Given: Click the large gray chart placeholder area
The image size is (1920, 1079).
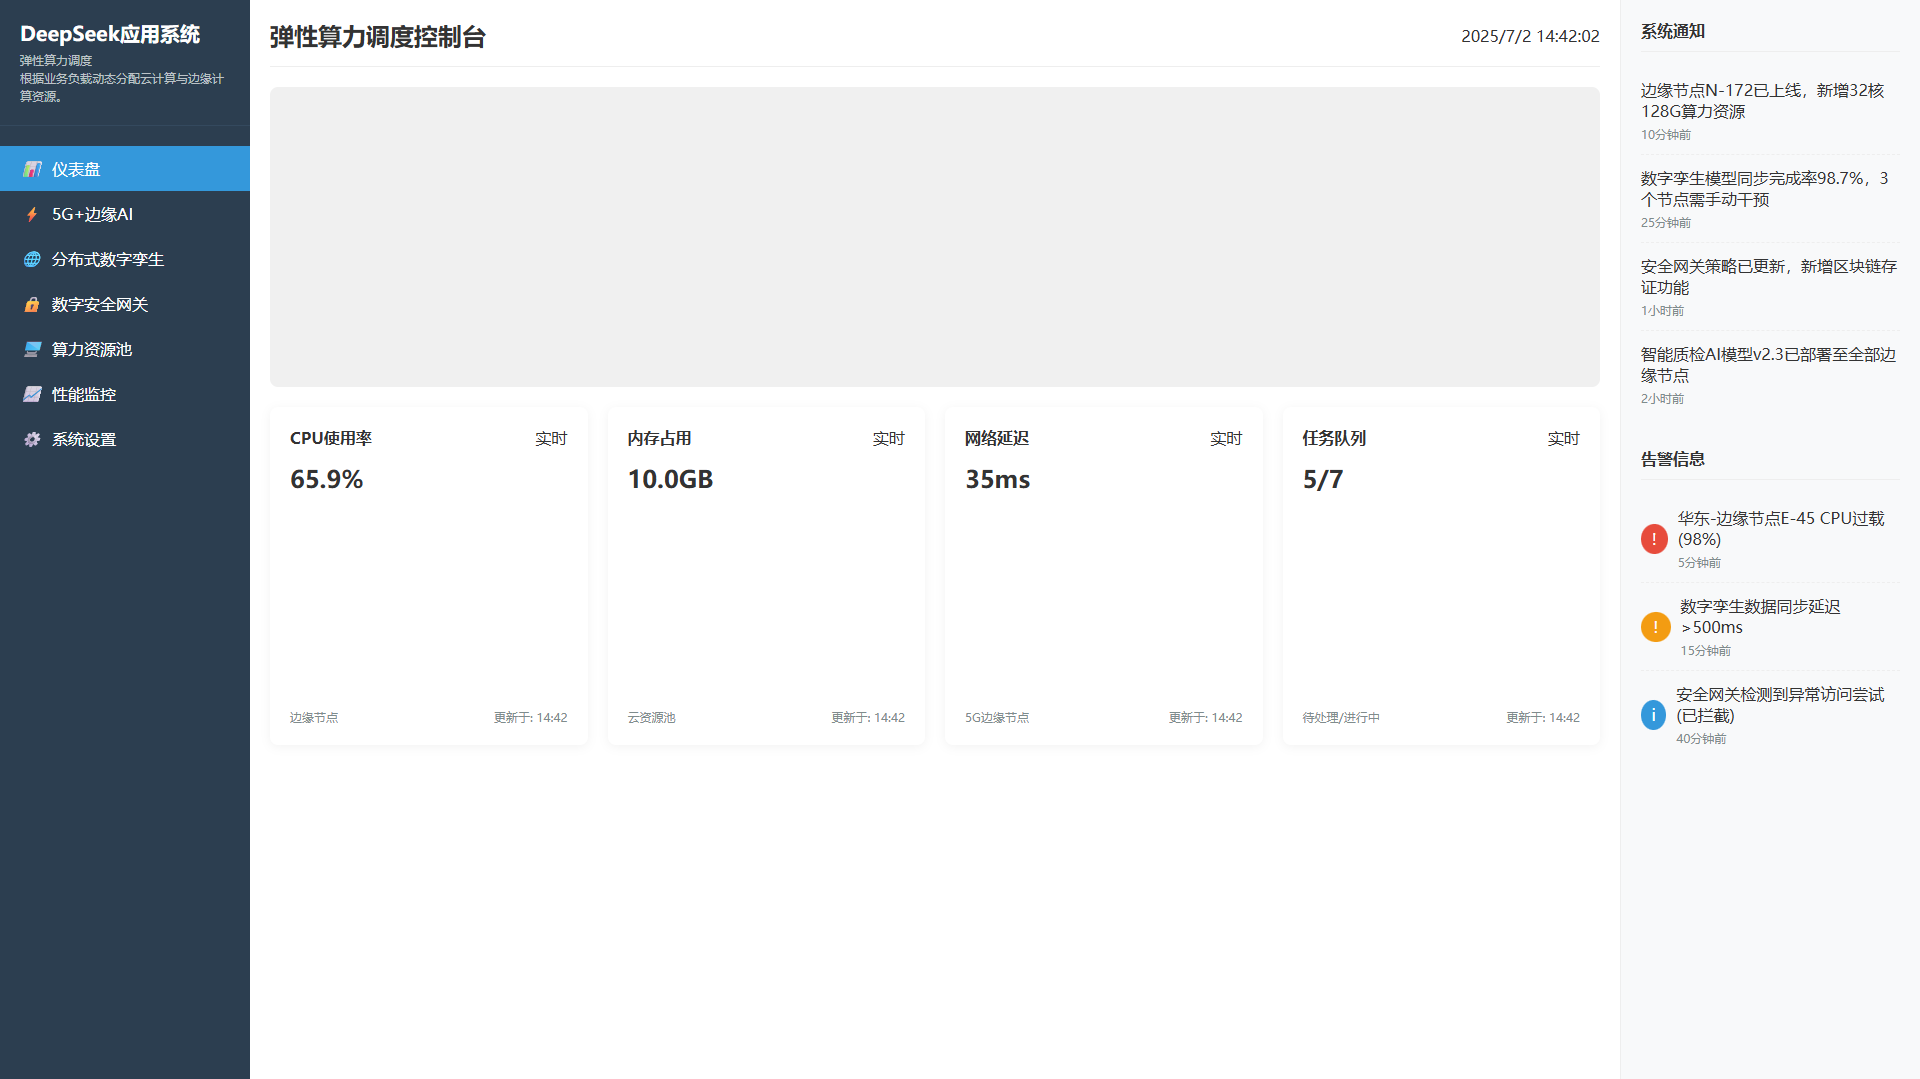Looking at the screenshot, I should point(934,237).
